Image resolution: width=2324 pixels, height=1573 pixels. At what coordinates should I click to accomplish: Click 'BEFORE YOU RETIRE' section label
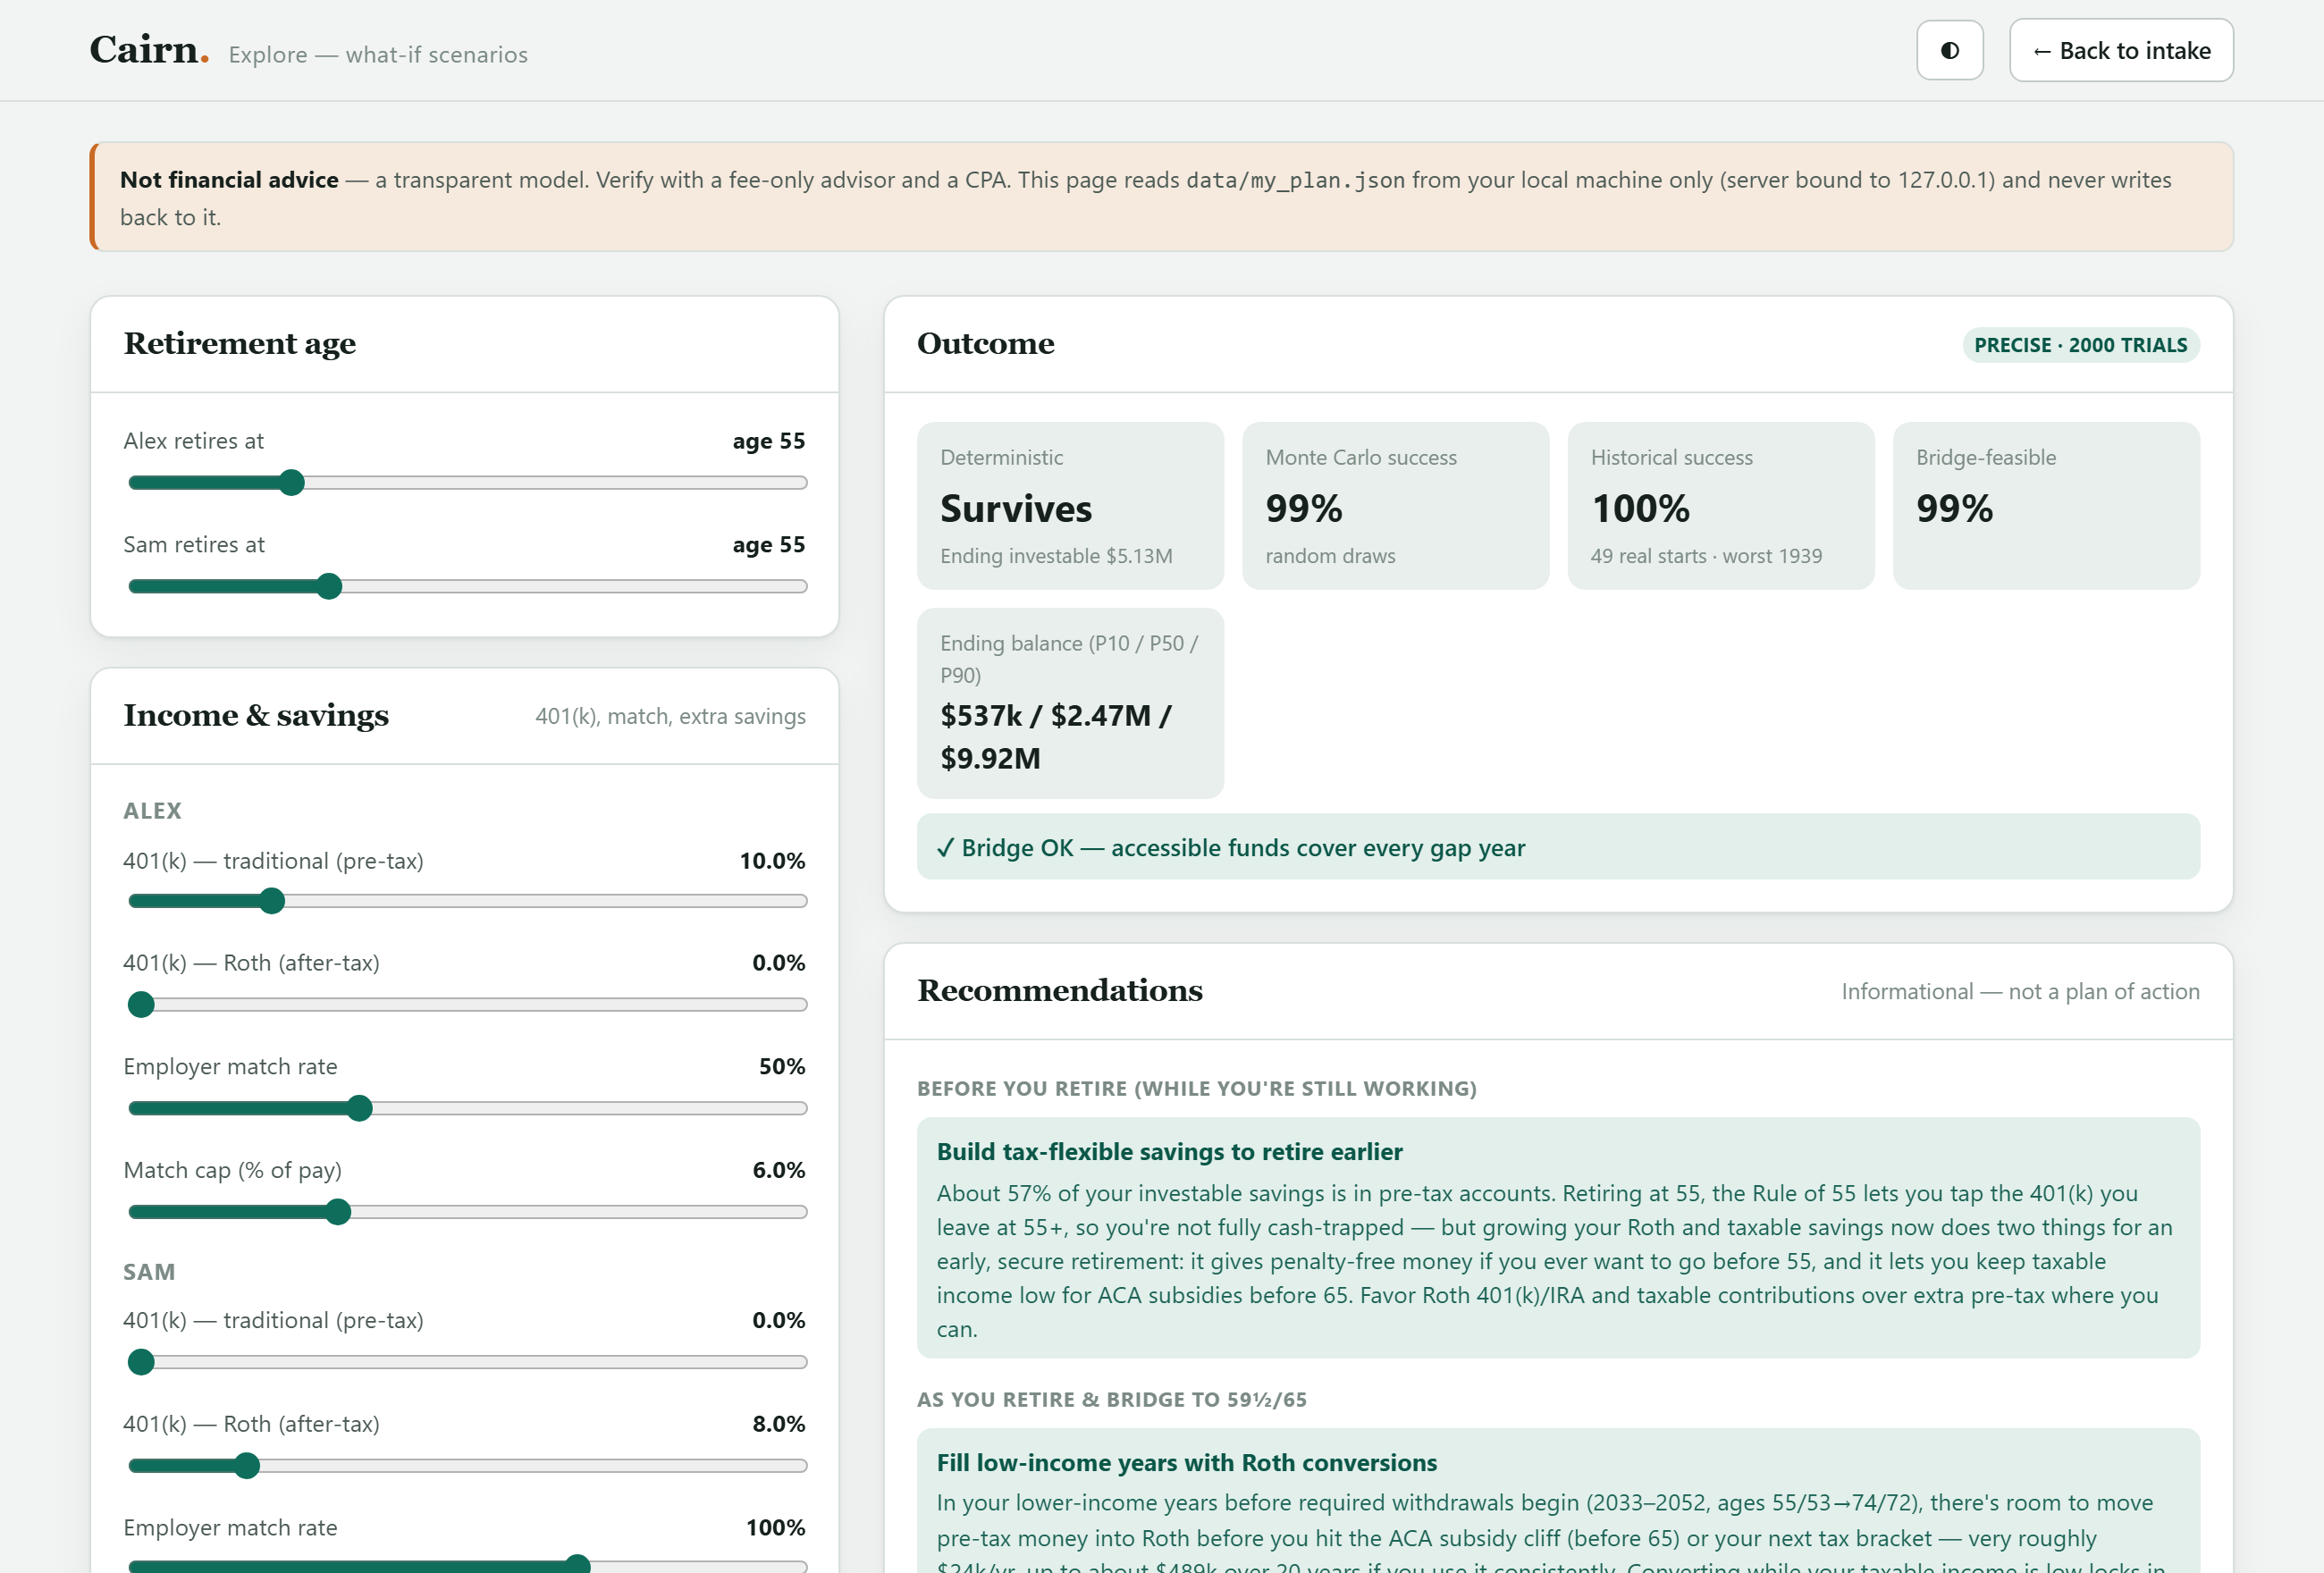pyautogui.click(x=1196, y=1089)
